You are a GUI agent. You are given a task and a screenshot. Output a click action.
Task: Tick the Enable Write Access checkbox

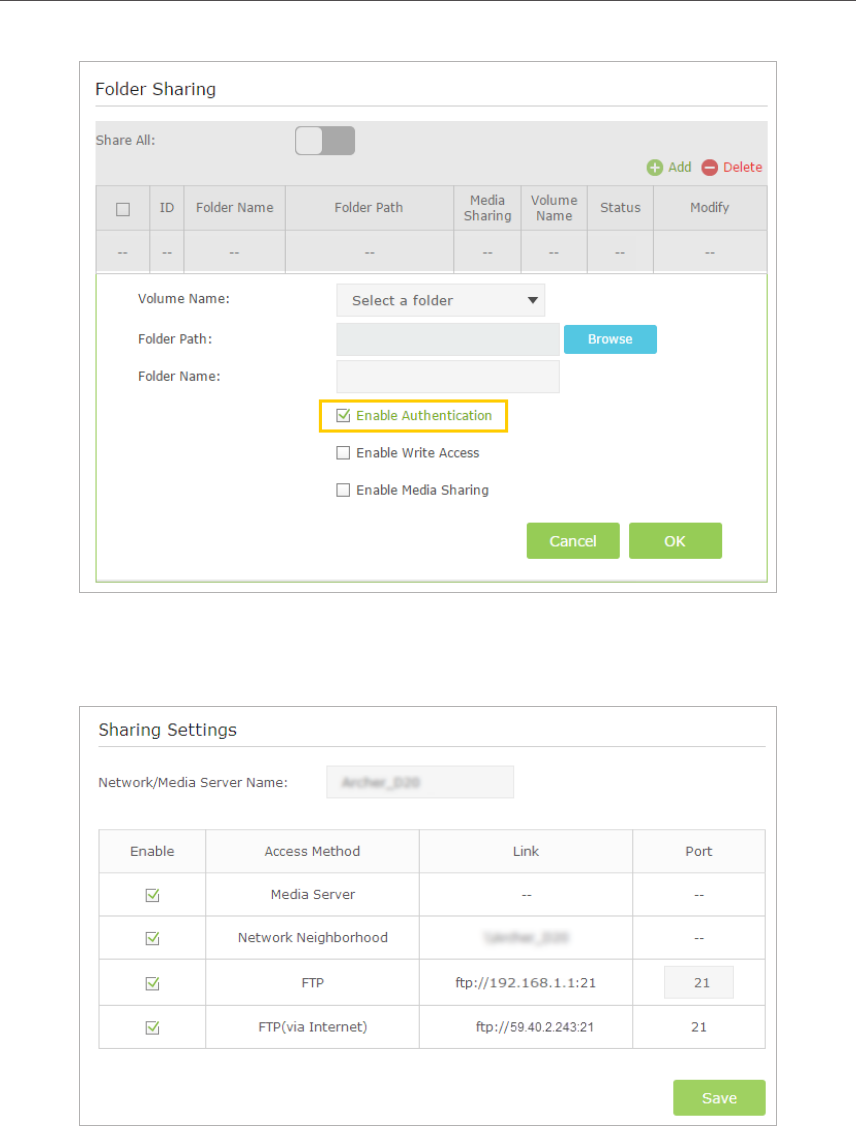point(343,453)
